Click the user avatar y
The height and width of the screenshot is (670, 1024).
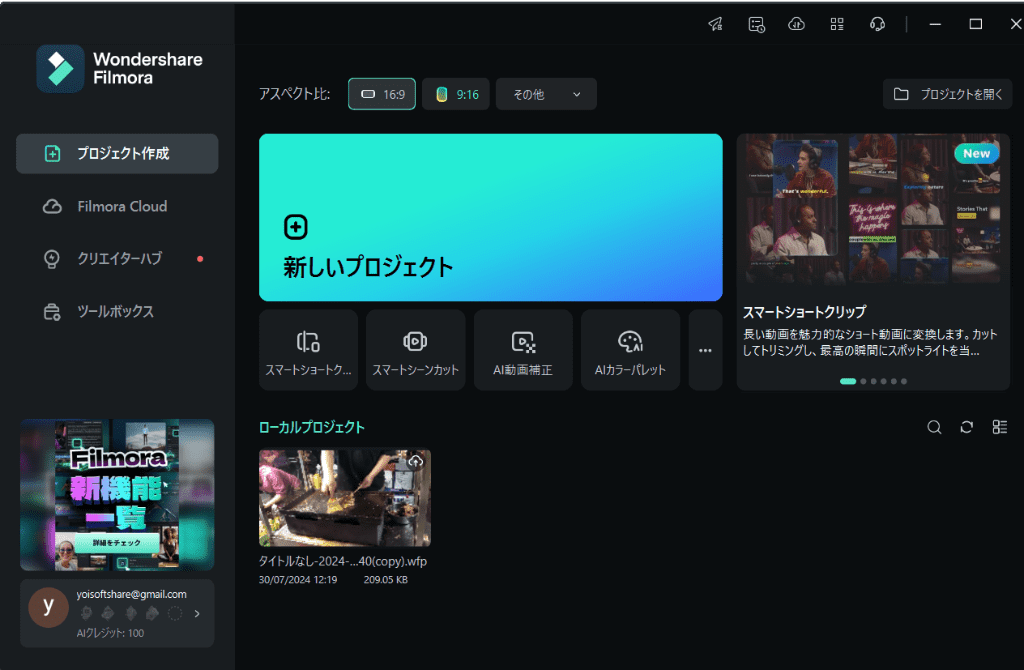(48, 607)
